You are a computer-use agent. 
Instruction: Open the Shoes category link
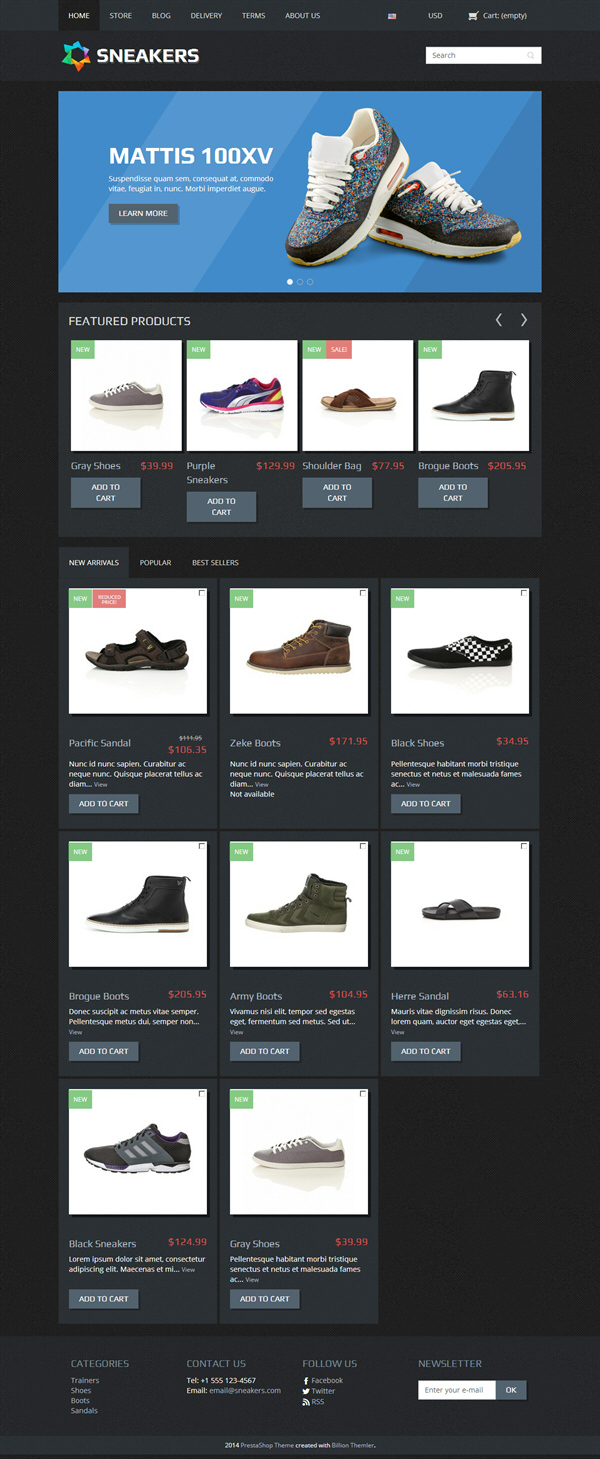click(81, 1391)
